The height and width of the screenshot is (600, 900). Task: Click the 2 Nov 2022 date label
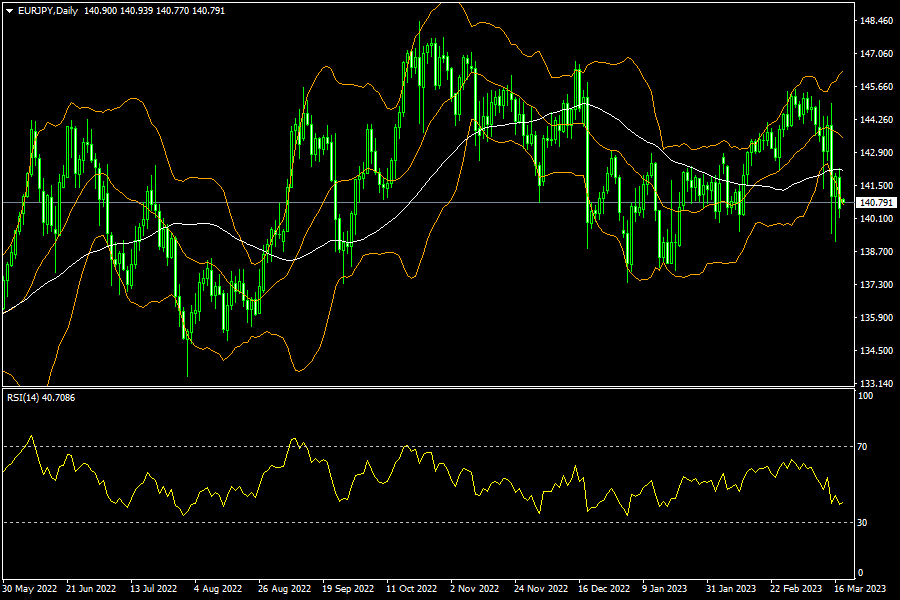pyautogui.click(x=475, y=589)
